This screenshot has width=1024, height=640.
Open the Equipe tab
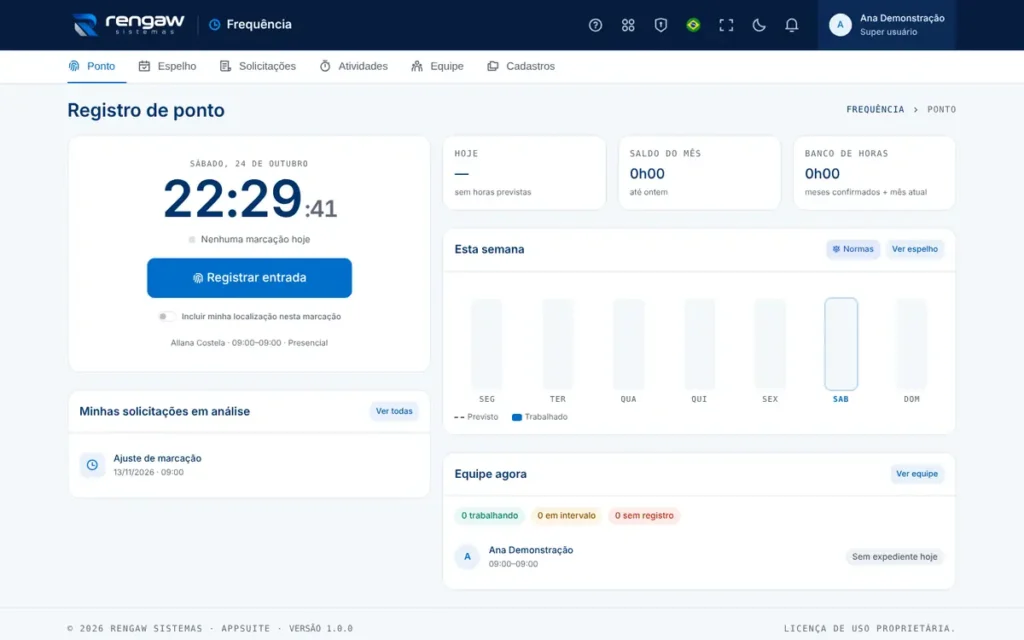pyautogui.click(x=437, y=66)
